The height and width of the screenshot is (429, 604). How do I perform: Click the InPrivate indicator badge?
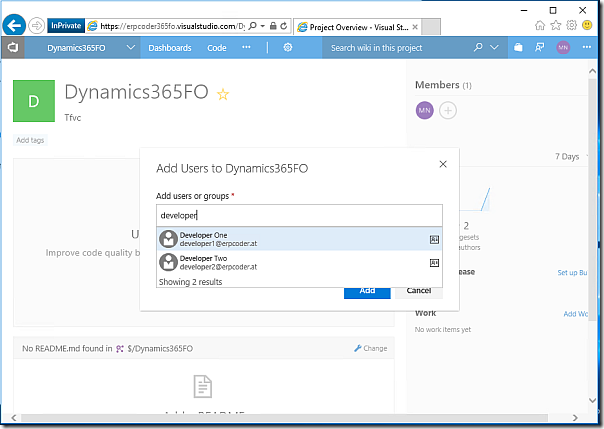click(x=66, y=26)
